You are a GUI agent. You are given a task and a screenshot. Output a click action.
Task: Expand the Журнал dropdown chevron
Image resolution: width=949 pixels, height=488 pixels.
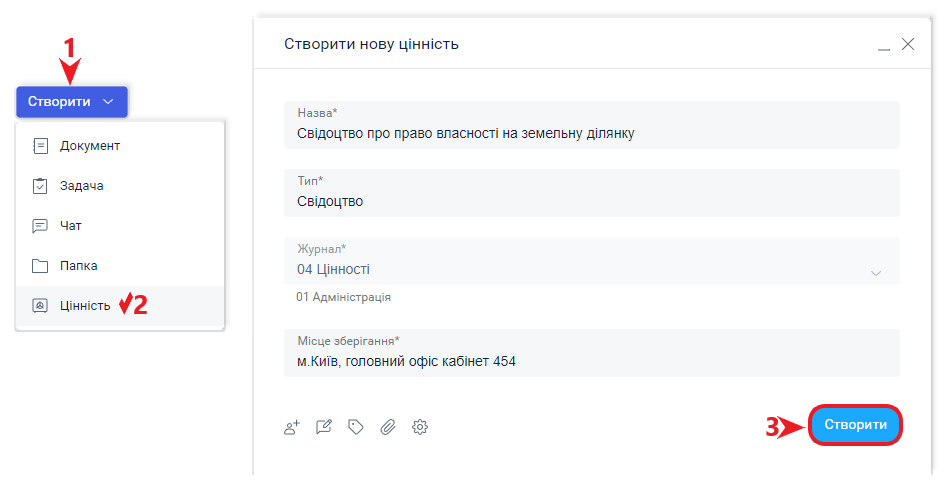click(876, 273)
